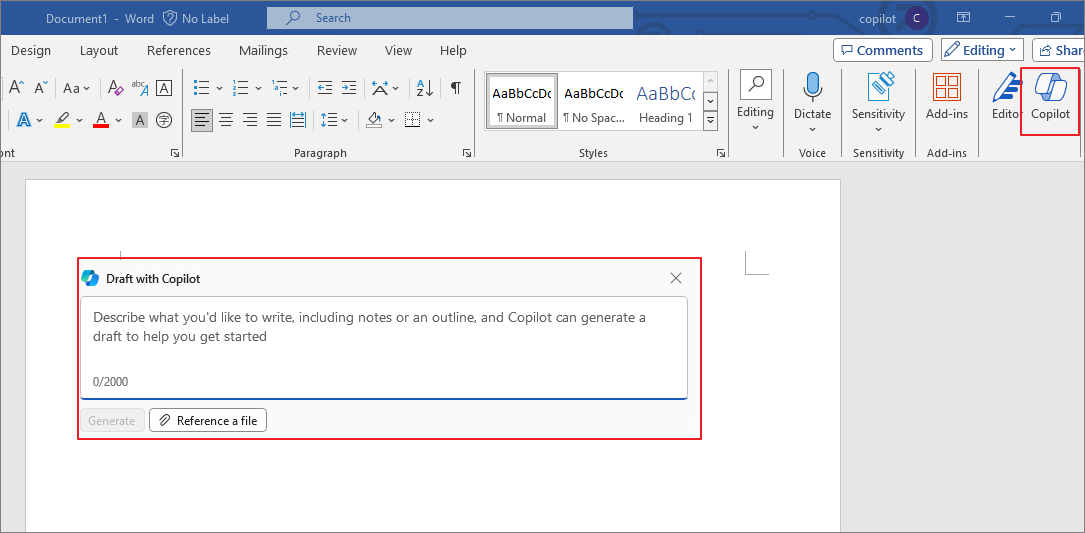Click the Reference a file button
Viewport: 1085px width, 533px height.
(208, 420)
